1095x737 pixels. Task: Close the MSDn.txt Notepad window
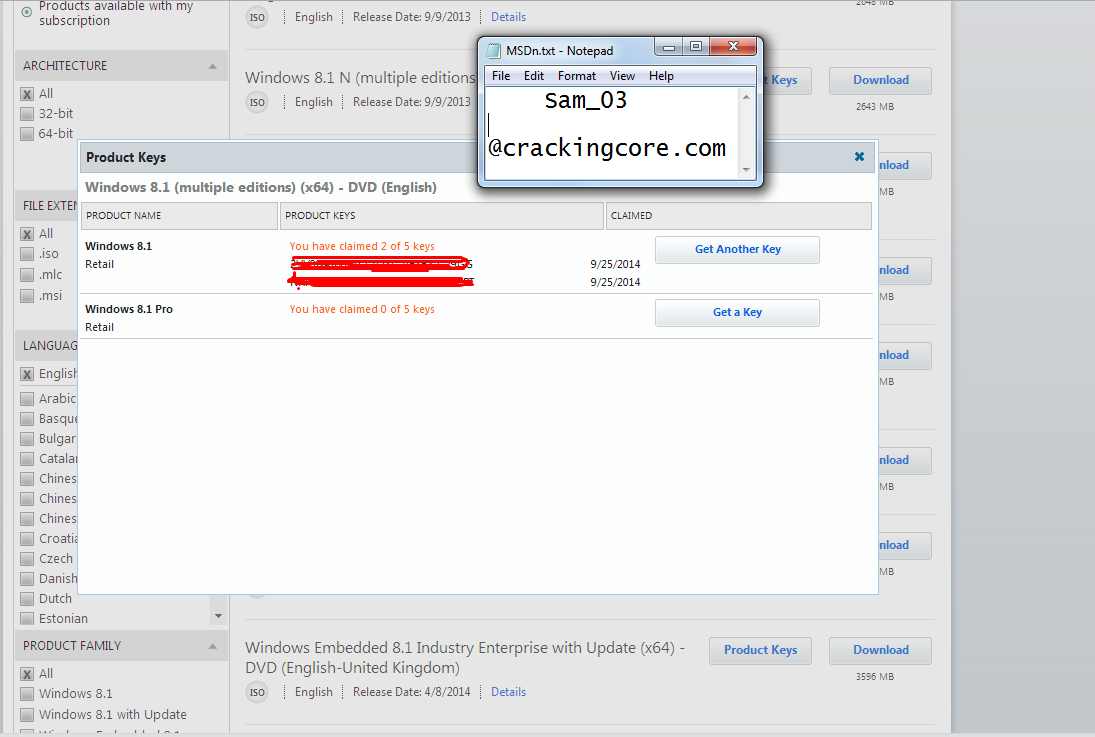tap(733, 47)
